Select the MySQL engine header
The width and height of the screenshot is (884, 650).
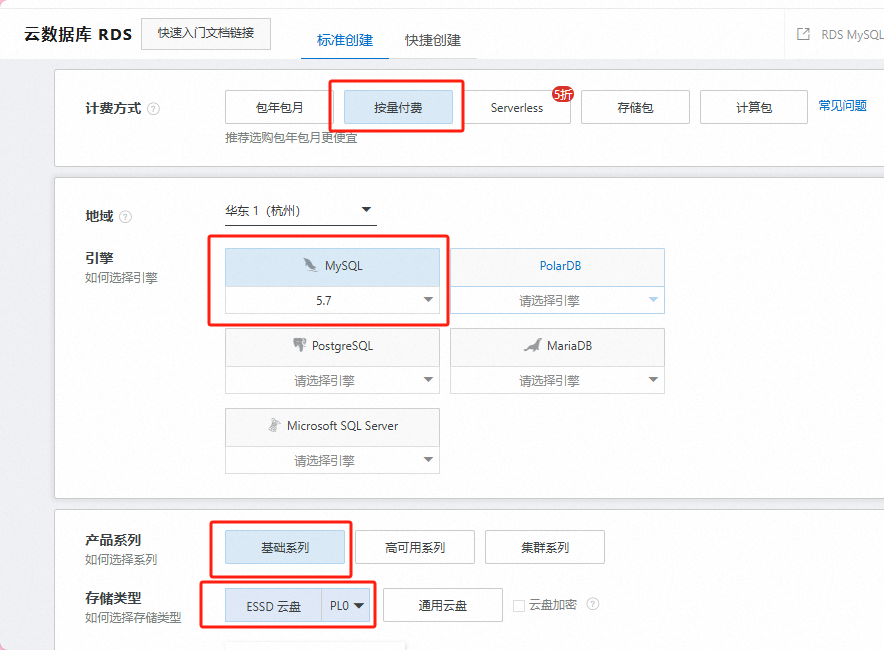332,267
